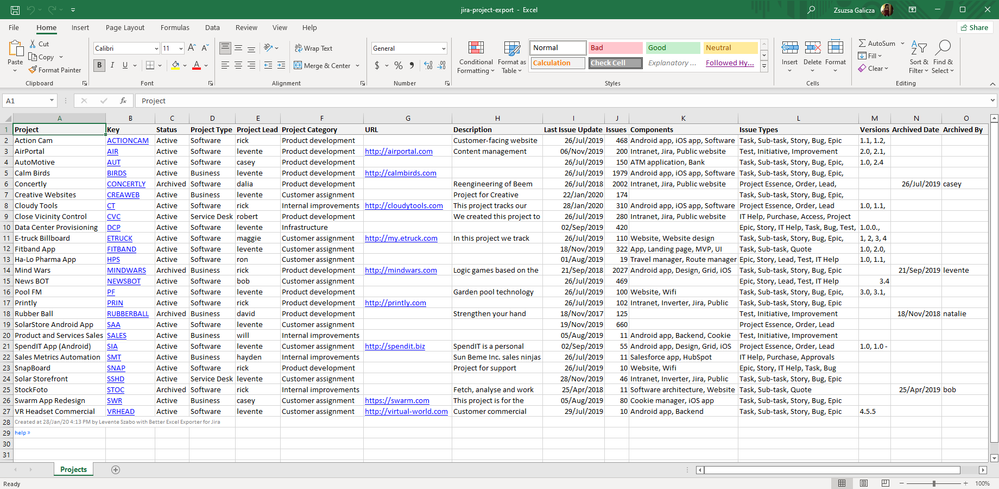Viewport: 999px width, 489px height.
Task: Switch to the Formulas ribbon tab
Action: coord(174,28)
